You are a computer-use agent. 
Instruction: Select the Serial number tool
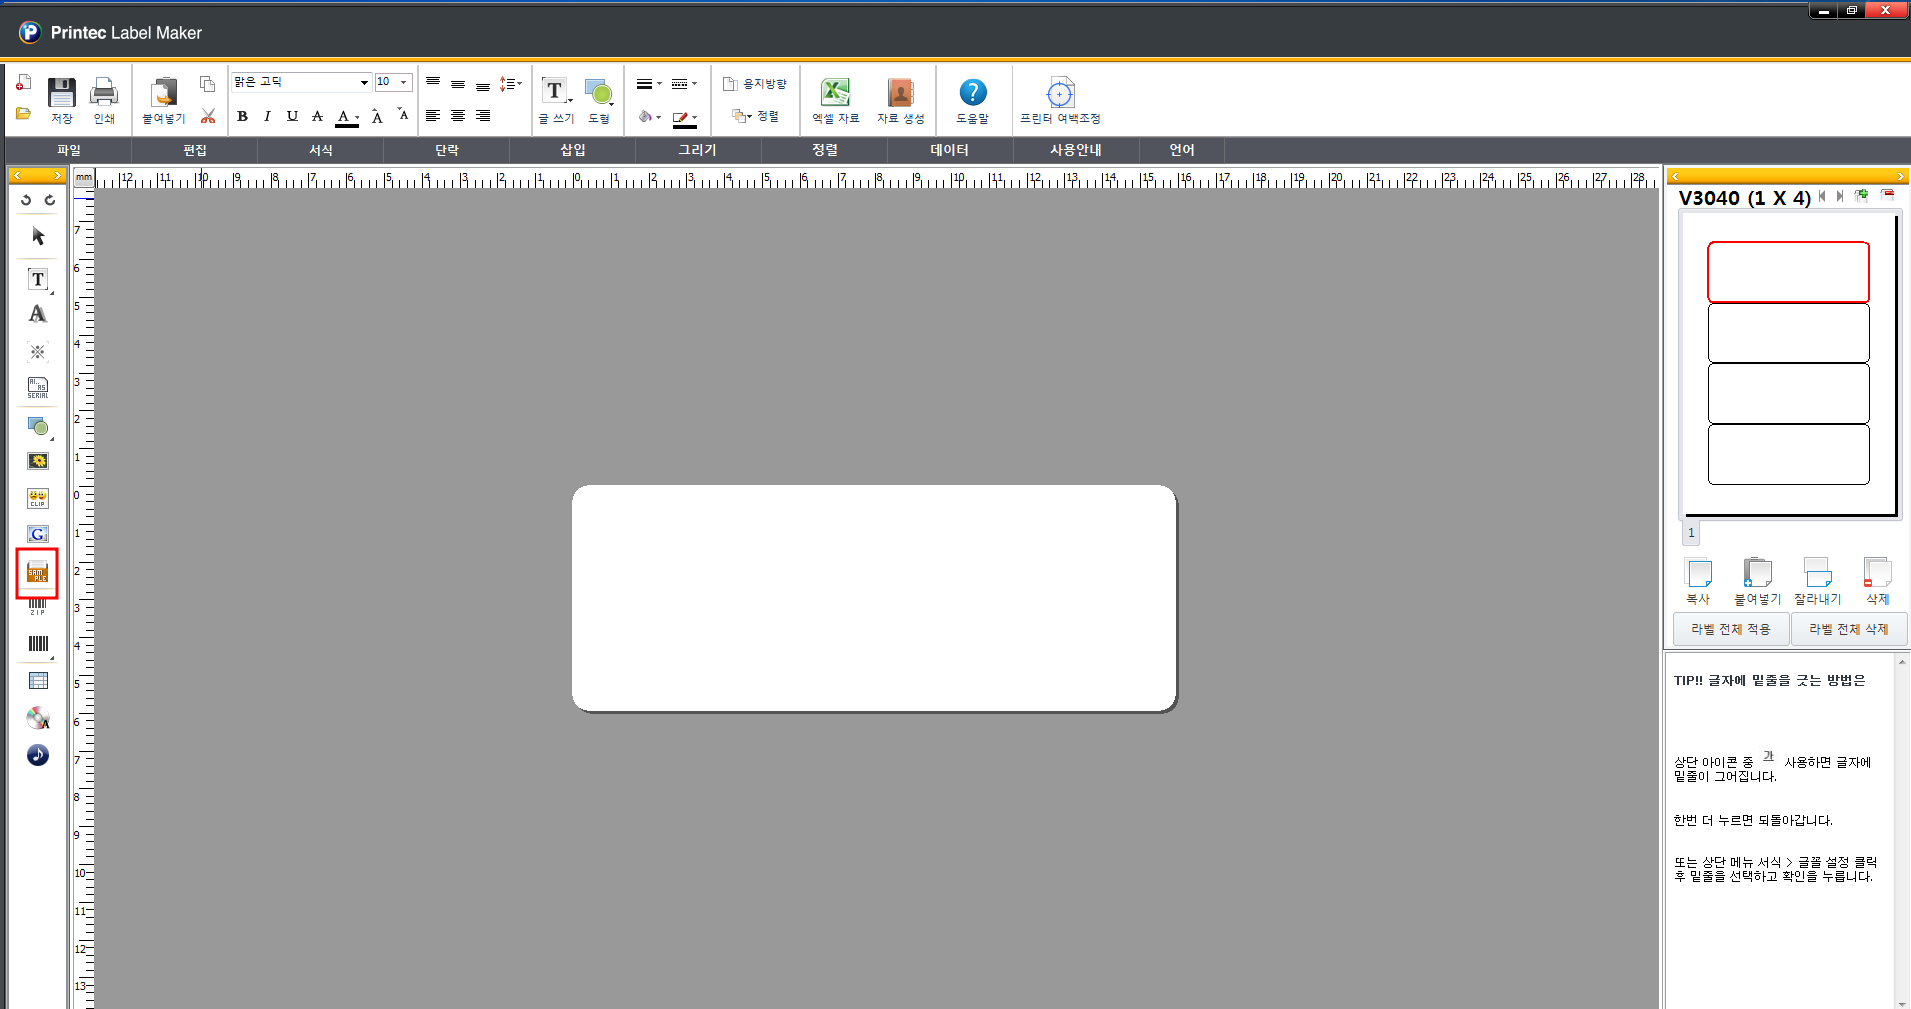38,388
